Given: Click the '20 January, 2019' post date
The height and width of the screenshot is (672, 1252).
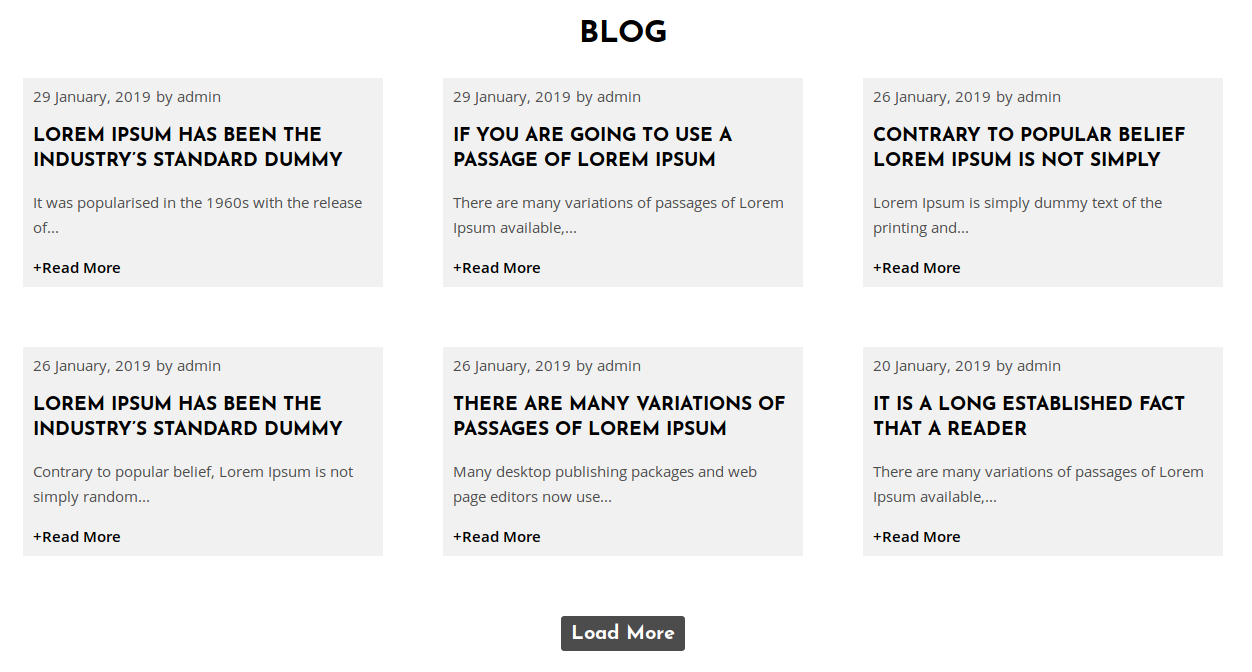Looking at the screenshot, I should [932, 366].
